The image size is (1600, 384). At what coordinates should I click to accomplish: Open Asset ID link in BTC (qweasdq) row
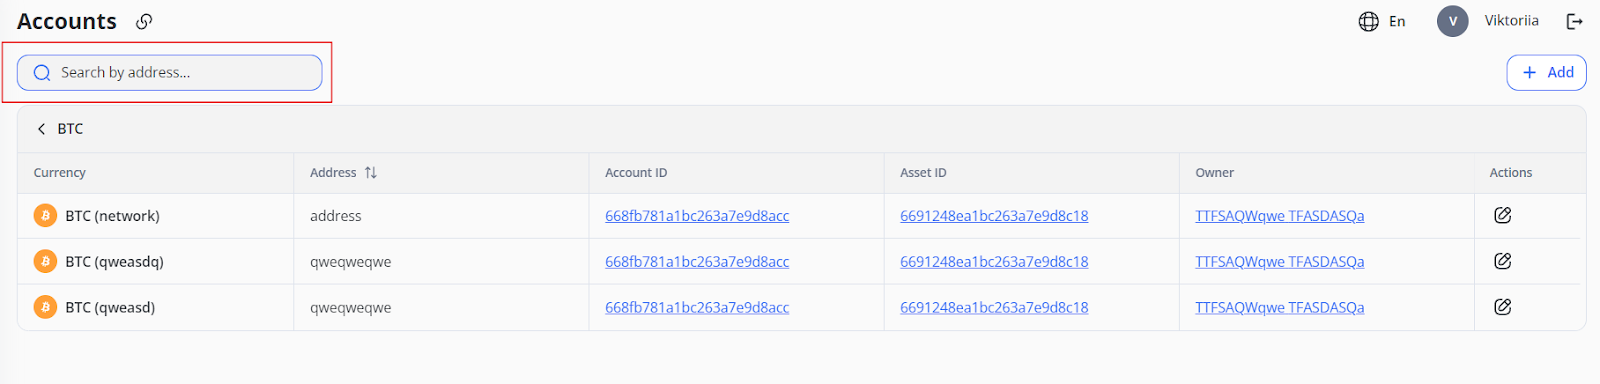(994, 262)
